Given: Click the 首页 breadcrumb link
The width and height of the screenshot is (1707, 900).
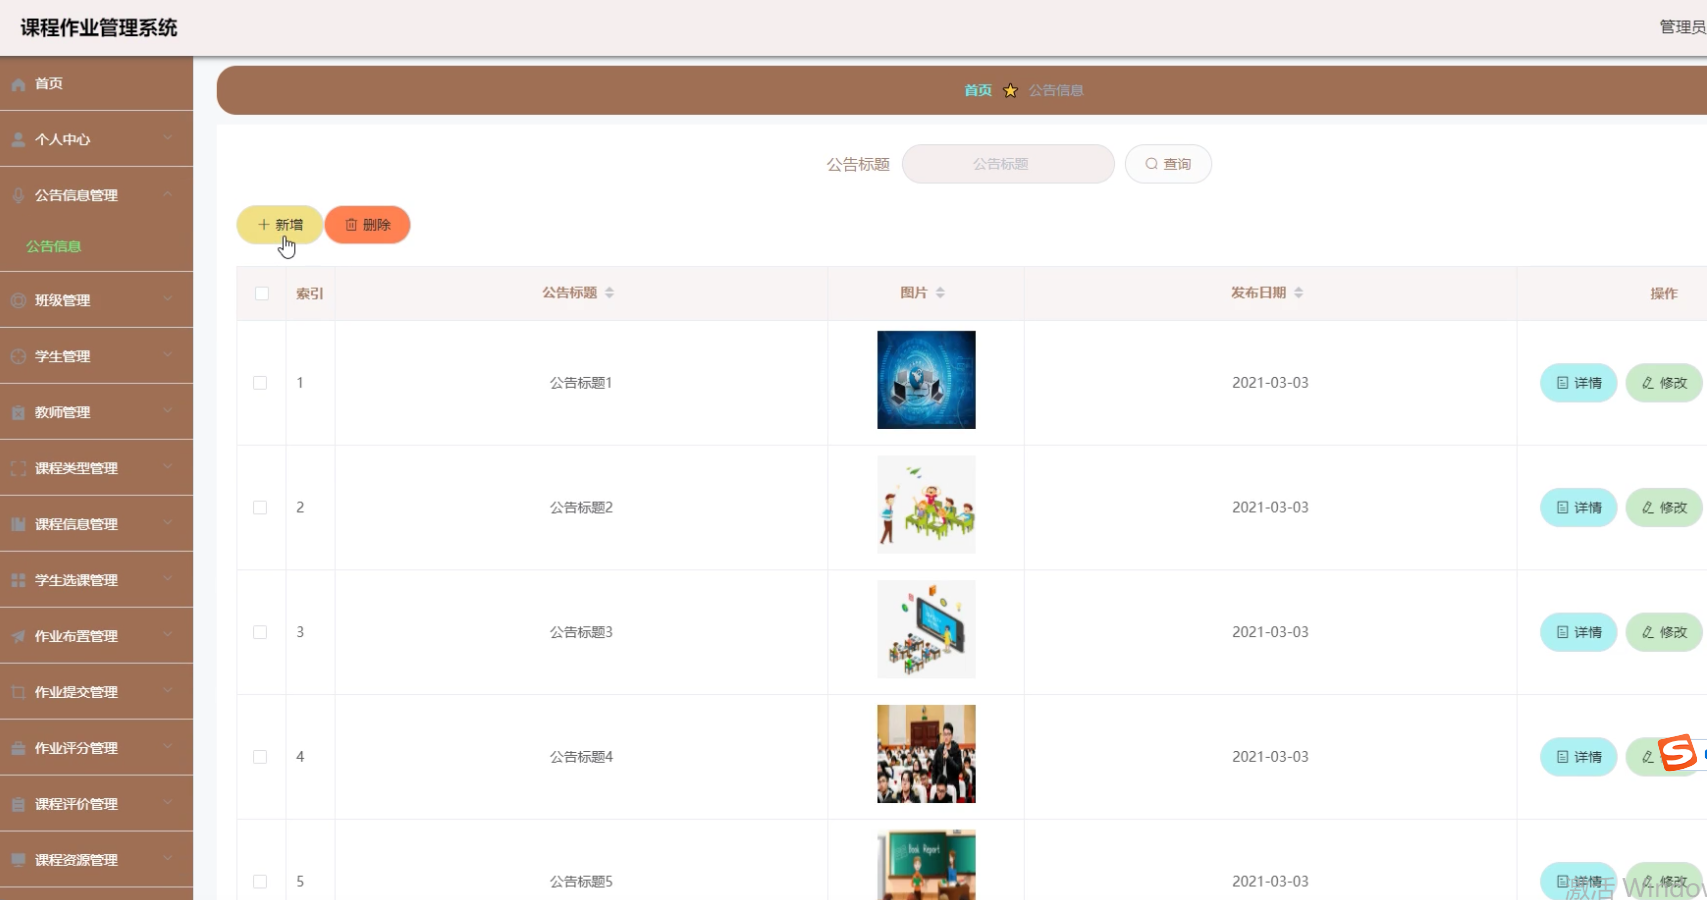Looking at the screenshot, I should click(978, 90).
